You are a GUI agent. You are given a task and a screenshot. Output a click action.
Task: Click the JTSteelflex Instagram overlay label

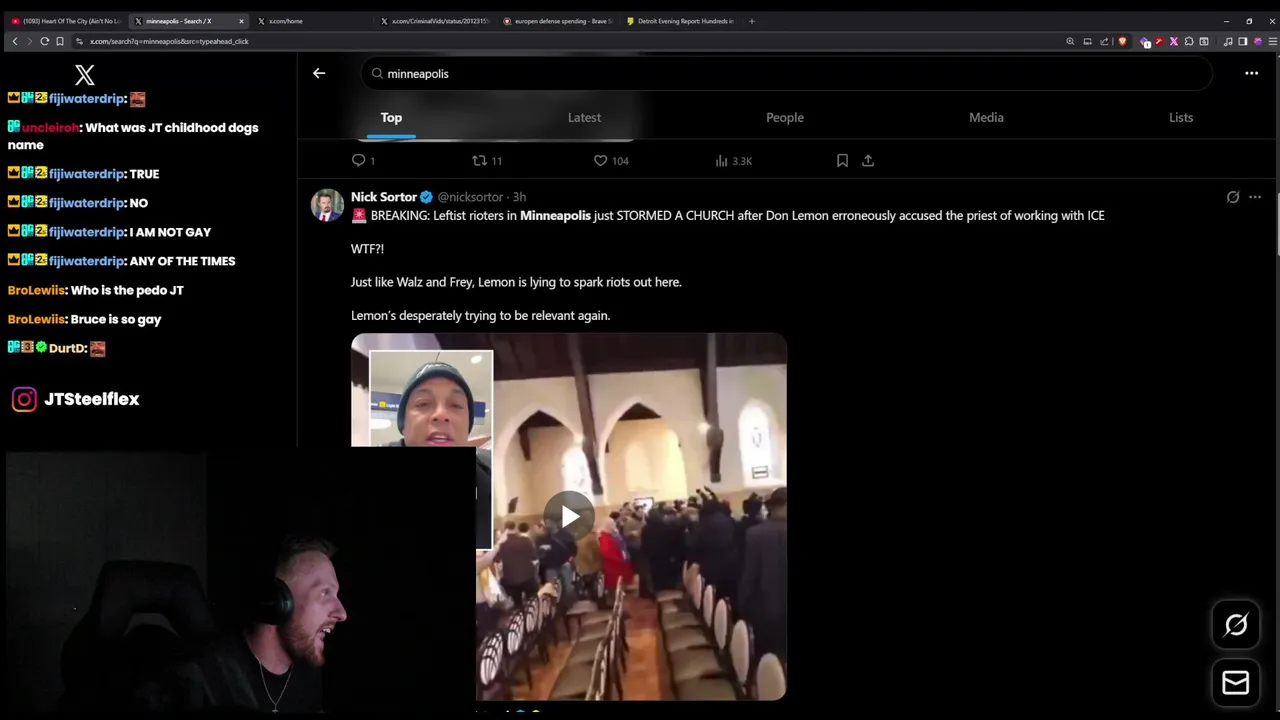pos(75,399)
